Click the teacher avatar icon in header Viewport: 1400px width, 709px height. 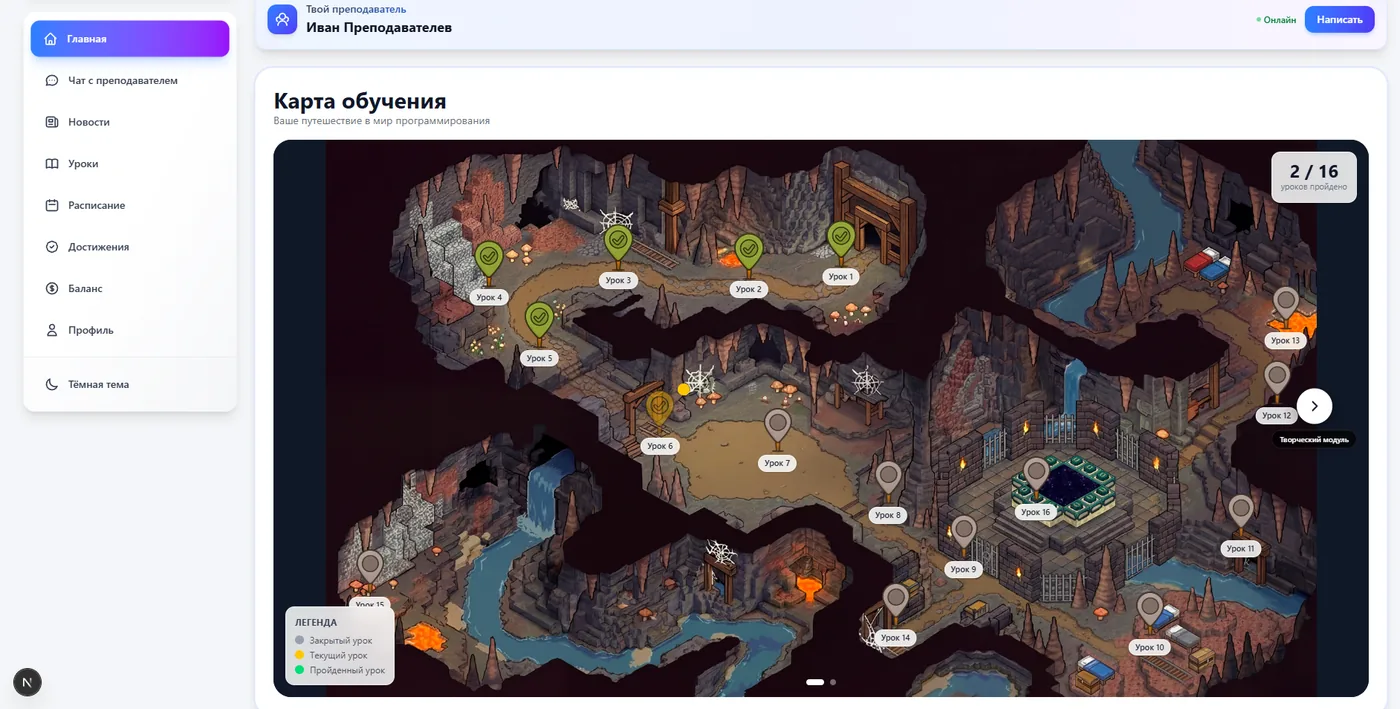282,19
